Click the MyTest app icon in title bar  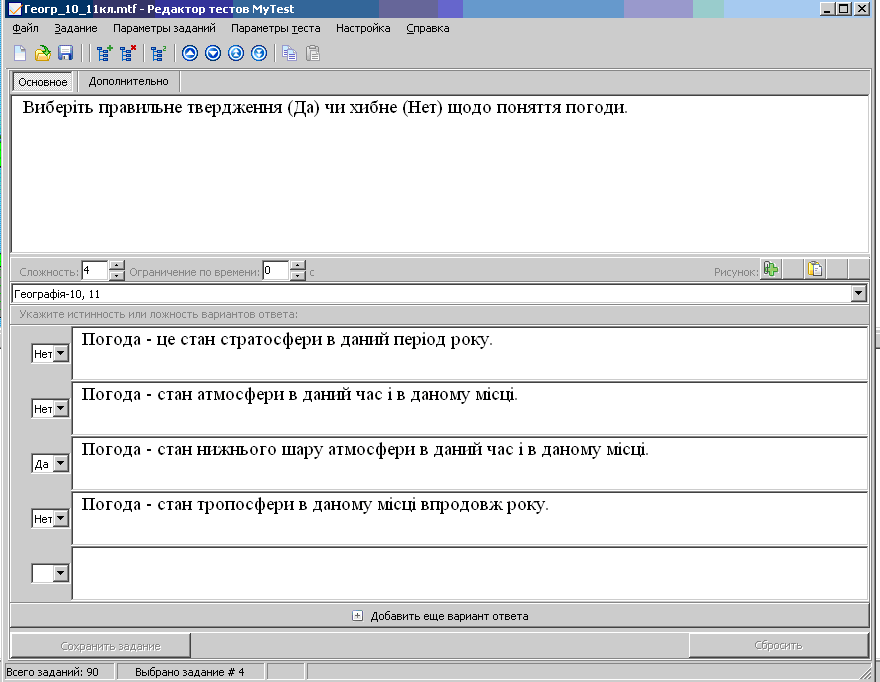click(x=15, y=9)
